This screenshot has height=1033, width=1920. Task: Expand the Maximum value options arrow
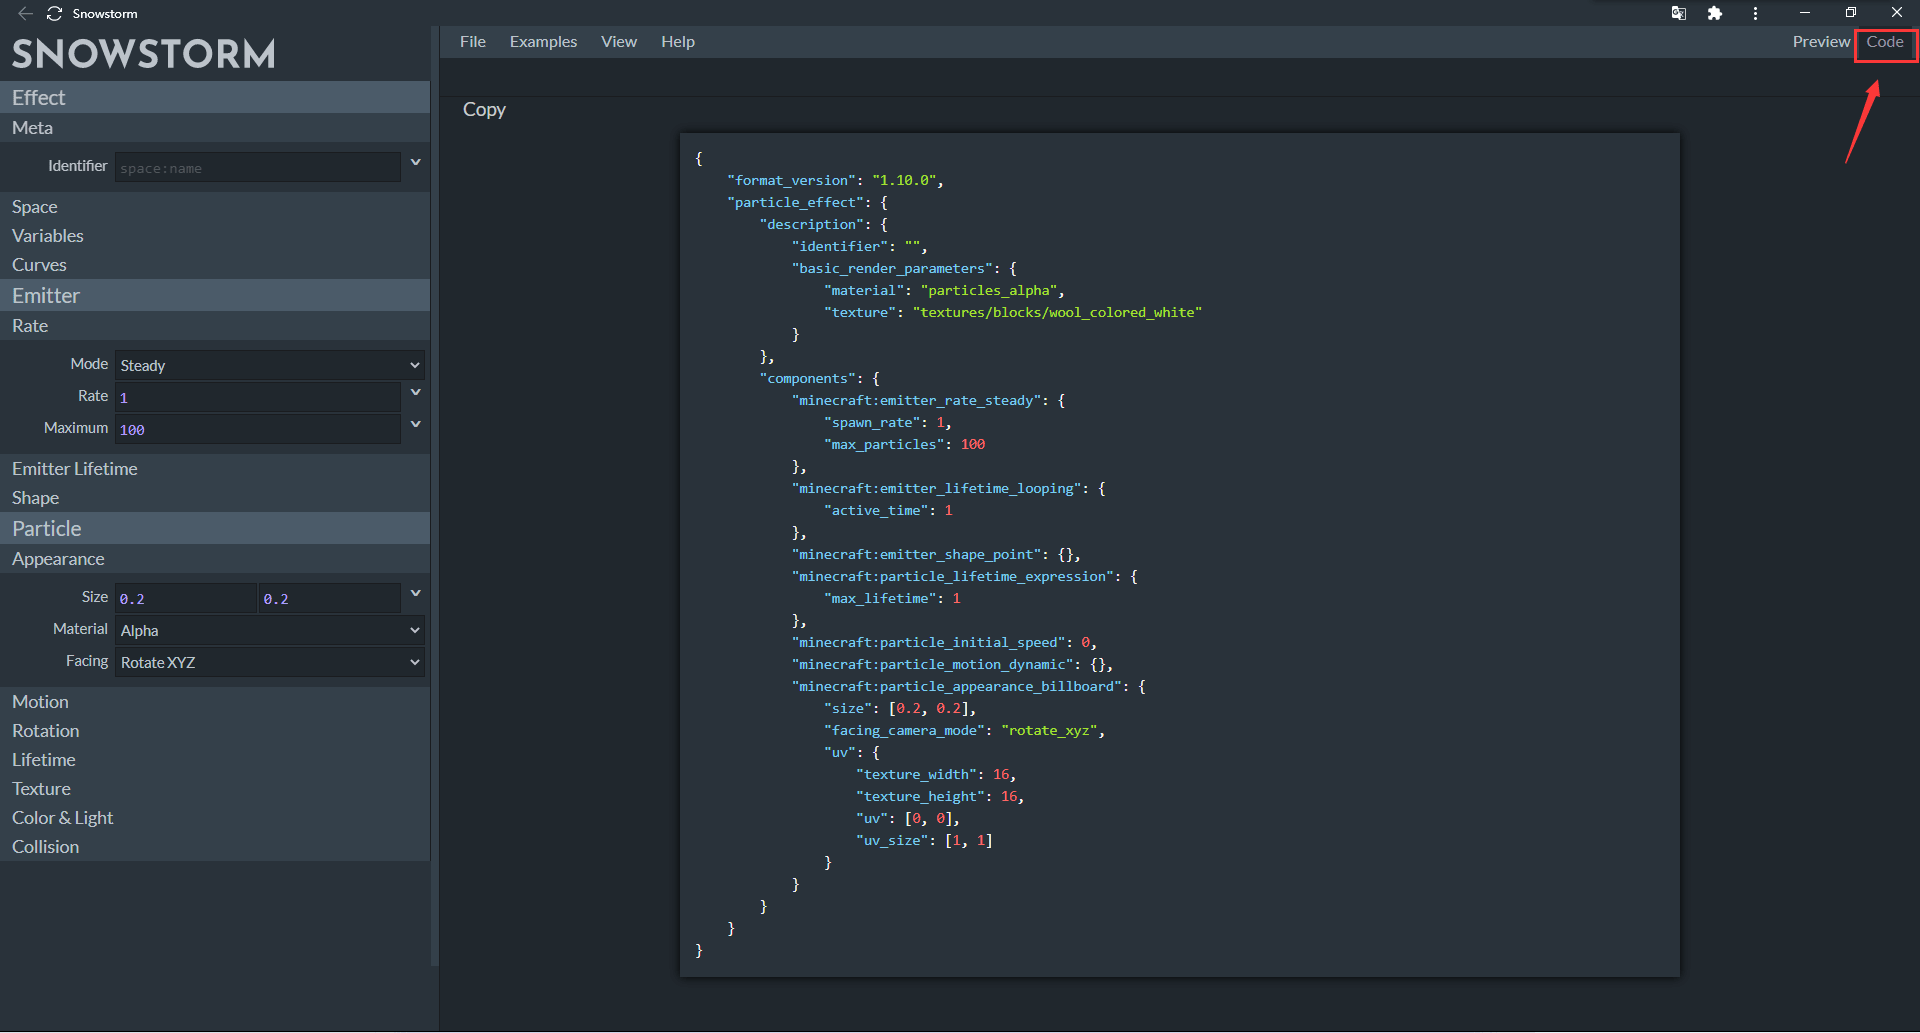tap(415, 425)
